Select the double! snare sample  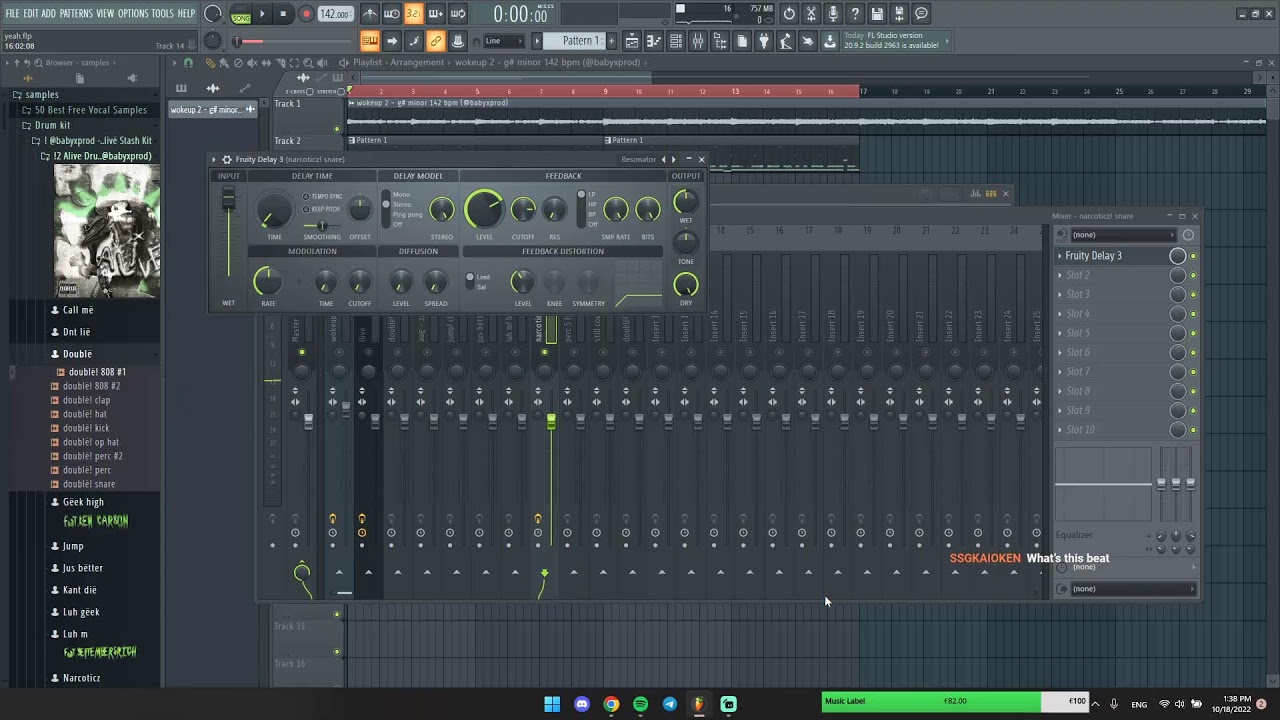pyautogui.click(x=89, y=484)
